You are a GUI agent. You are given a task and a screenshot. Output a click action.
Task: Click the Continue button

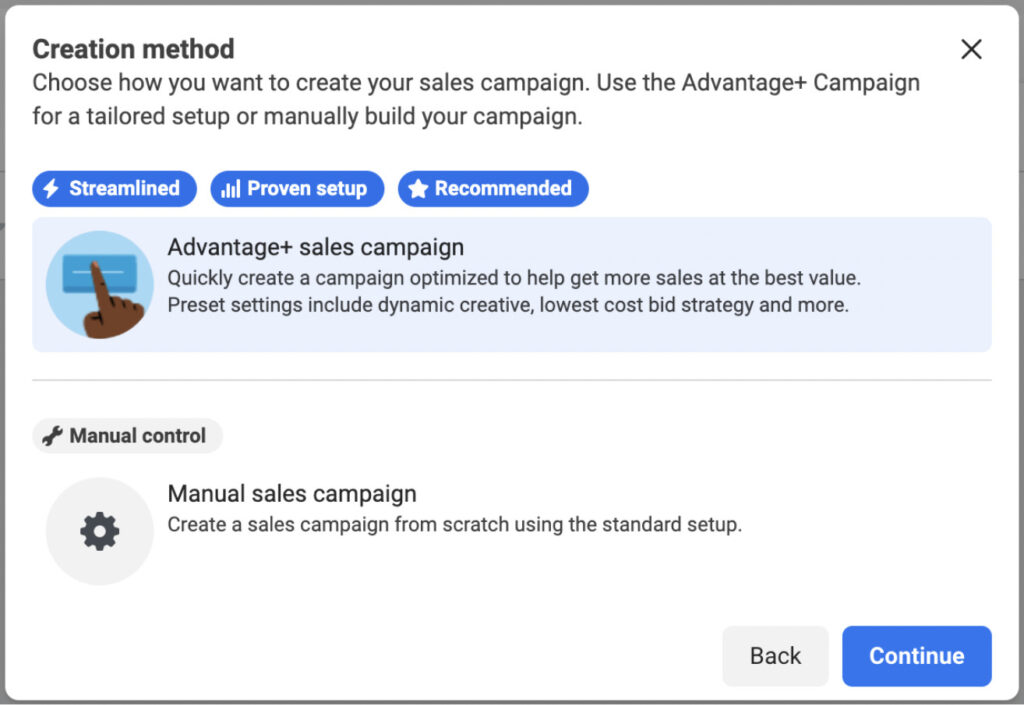pos(916,656)
